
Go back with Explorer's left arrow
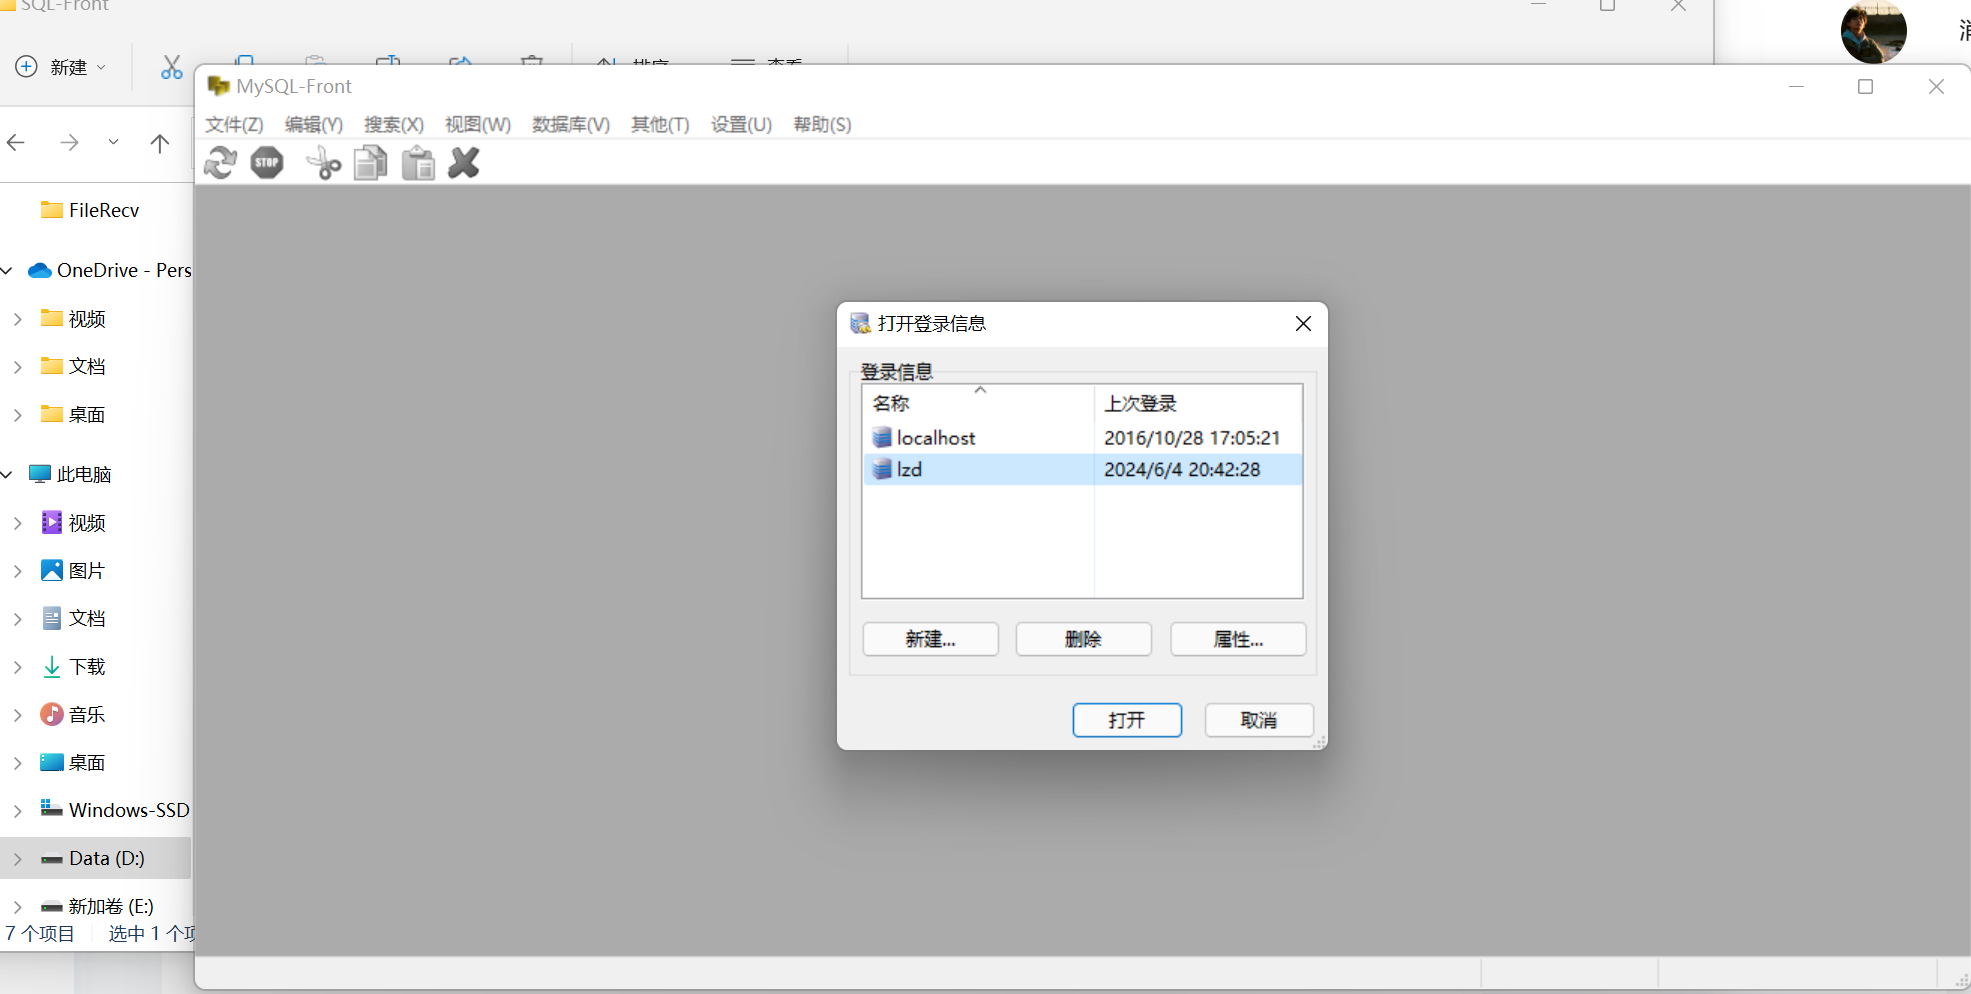(x=16, y=143)
